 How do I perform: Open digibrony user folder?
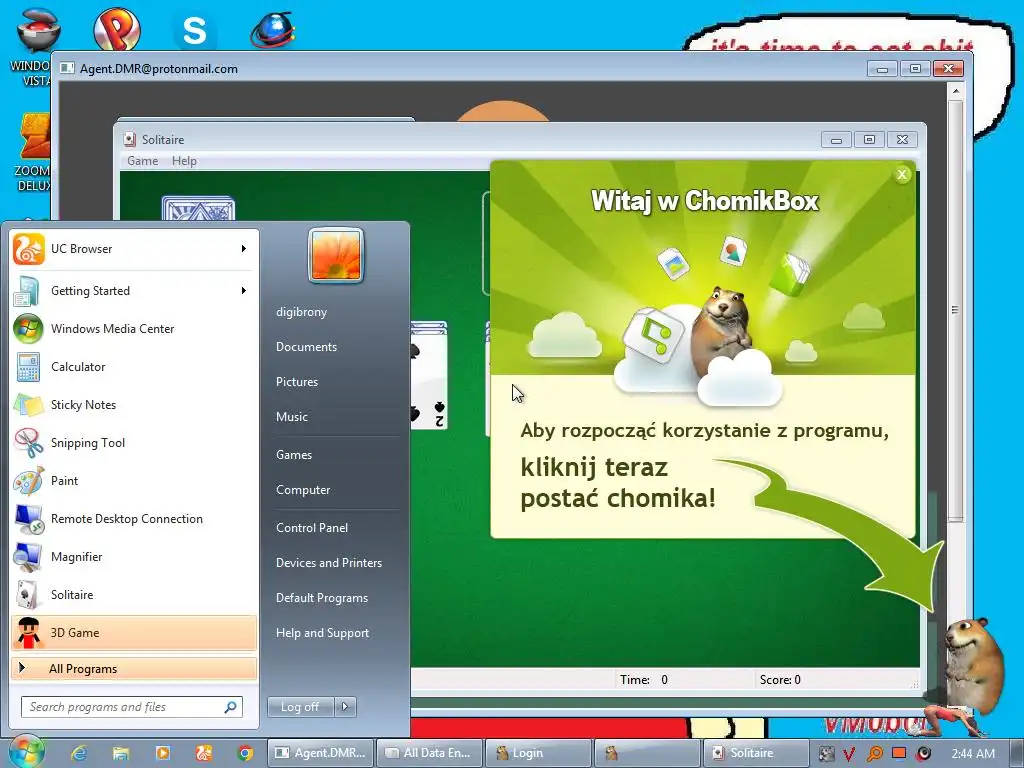[x=302, y=312]
